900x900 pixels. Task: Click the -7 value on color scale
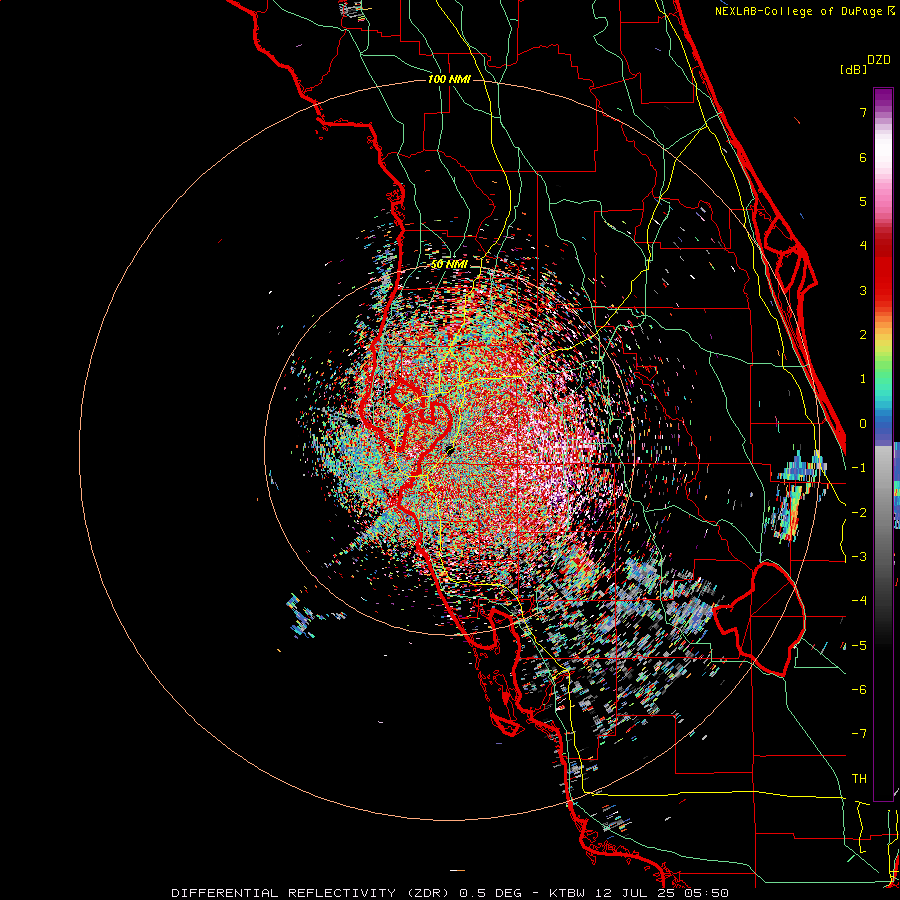point(859,734)
